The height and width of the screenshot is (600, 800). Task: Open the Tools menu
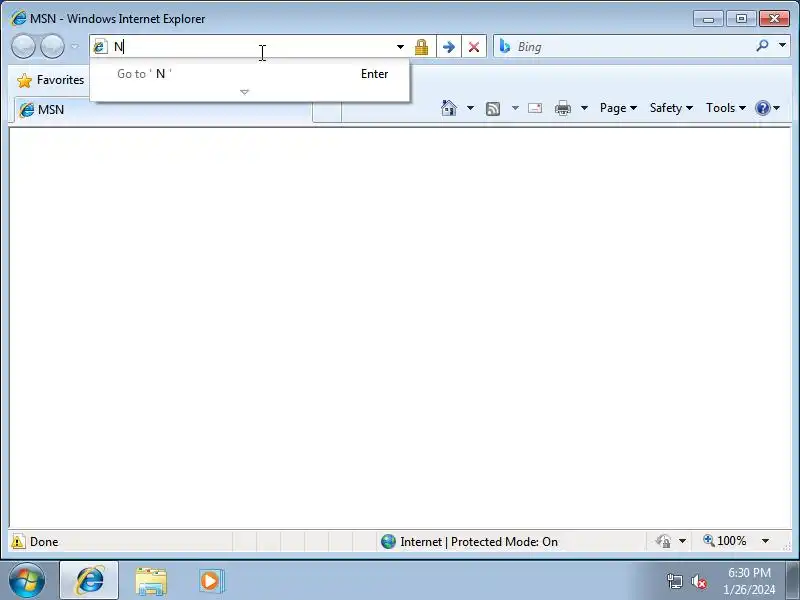(726, 108)
